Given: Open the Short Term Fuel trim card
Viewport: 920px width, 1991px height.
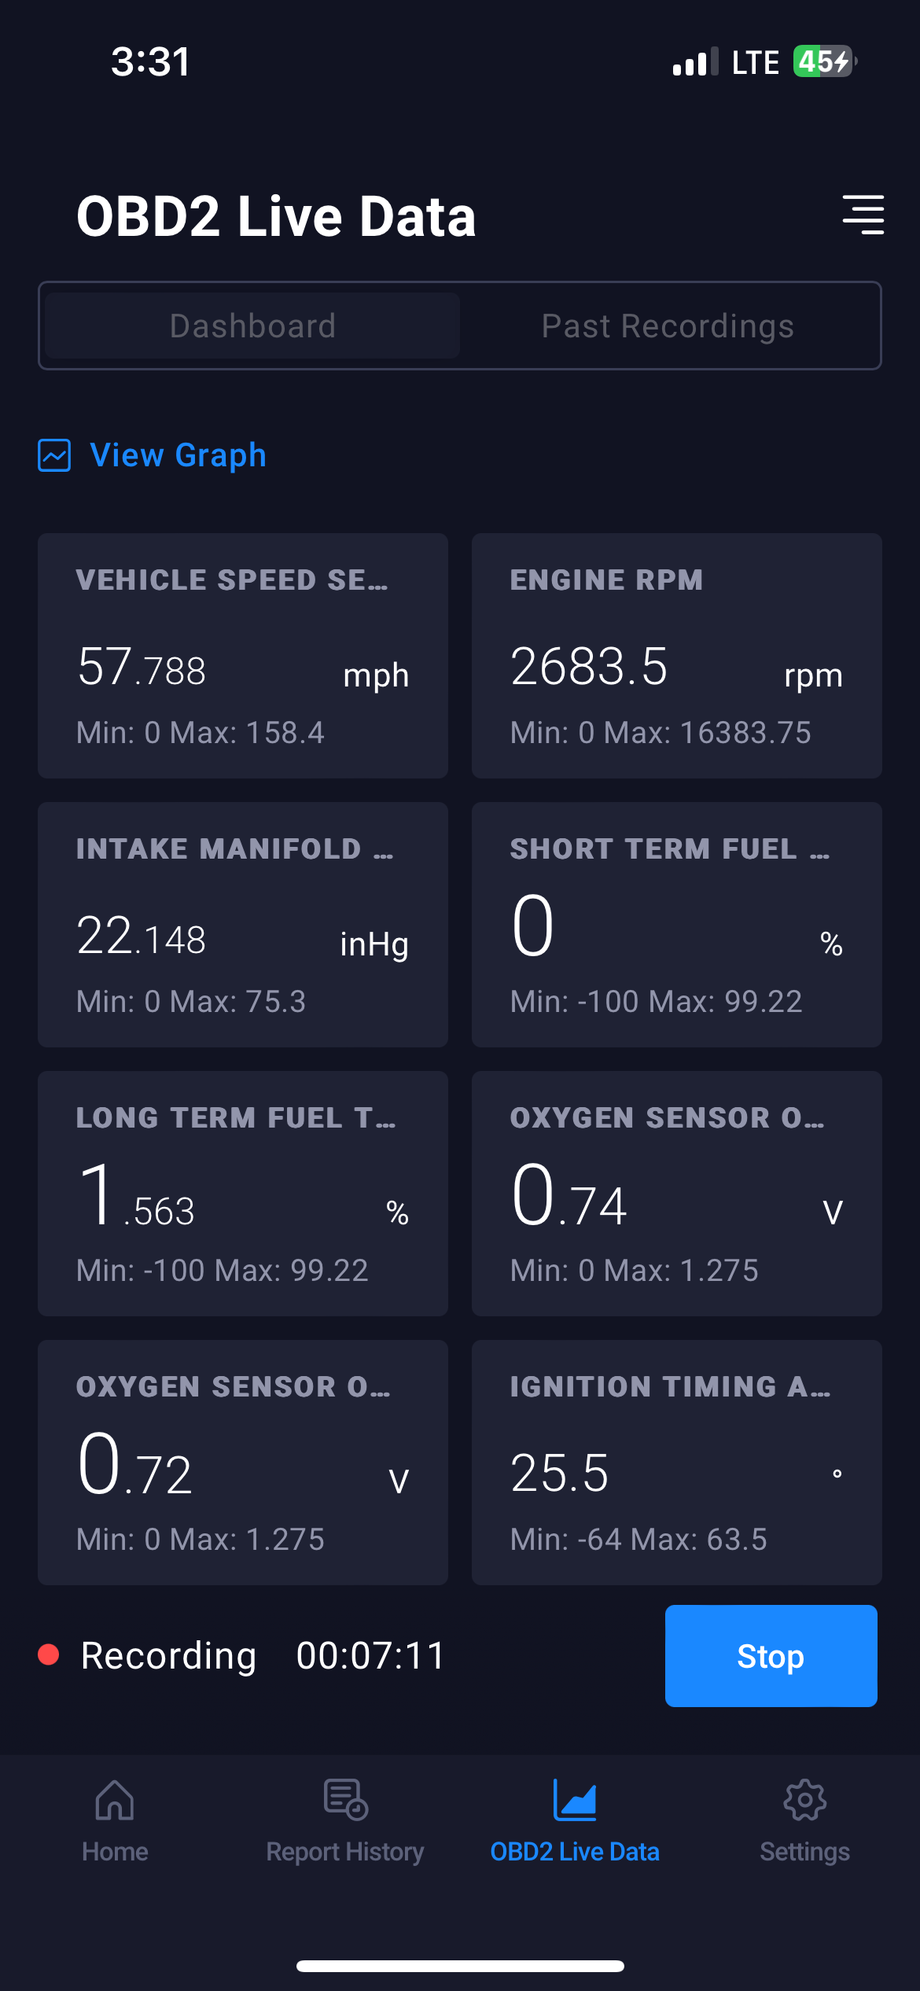Looking at the screenshot, I should coord(677,924).
